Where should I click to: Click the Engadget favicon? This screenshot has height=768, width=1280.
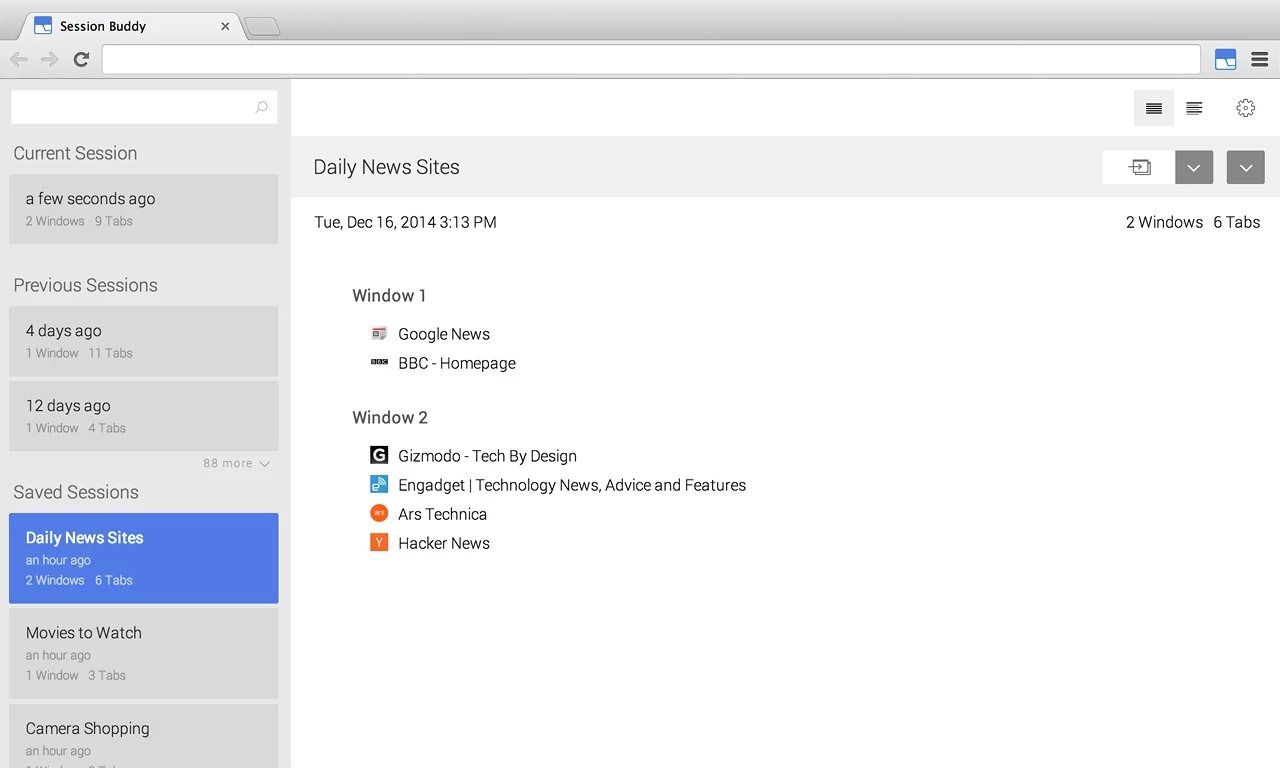pos(379,484)
